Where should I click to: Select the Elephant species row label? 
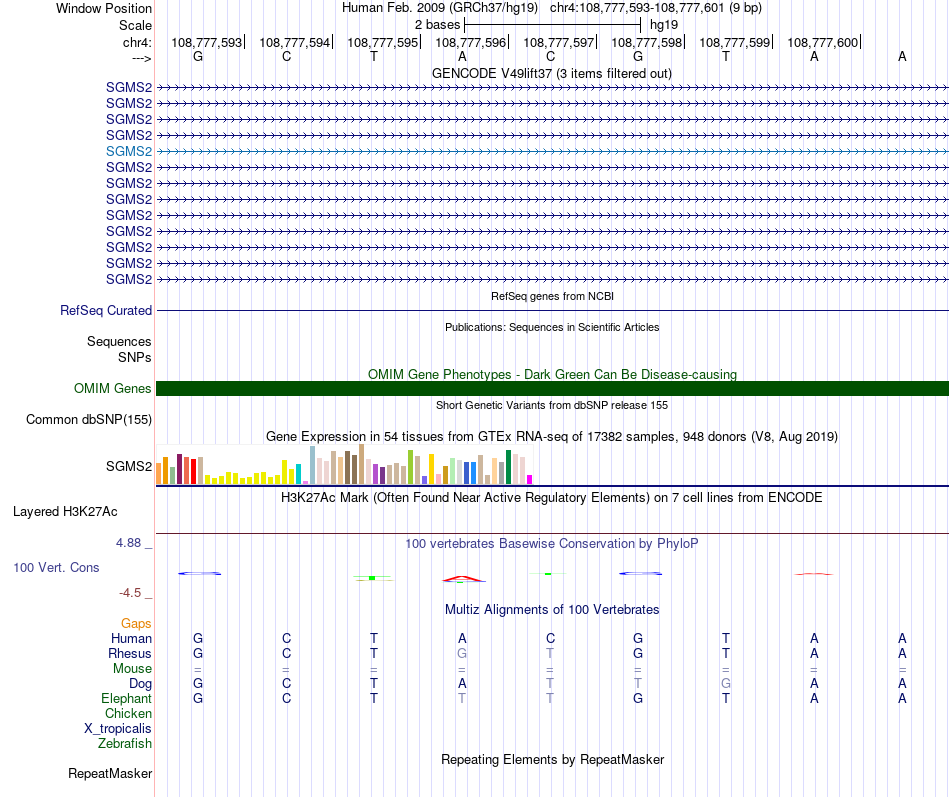[126, 698]
